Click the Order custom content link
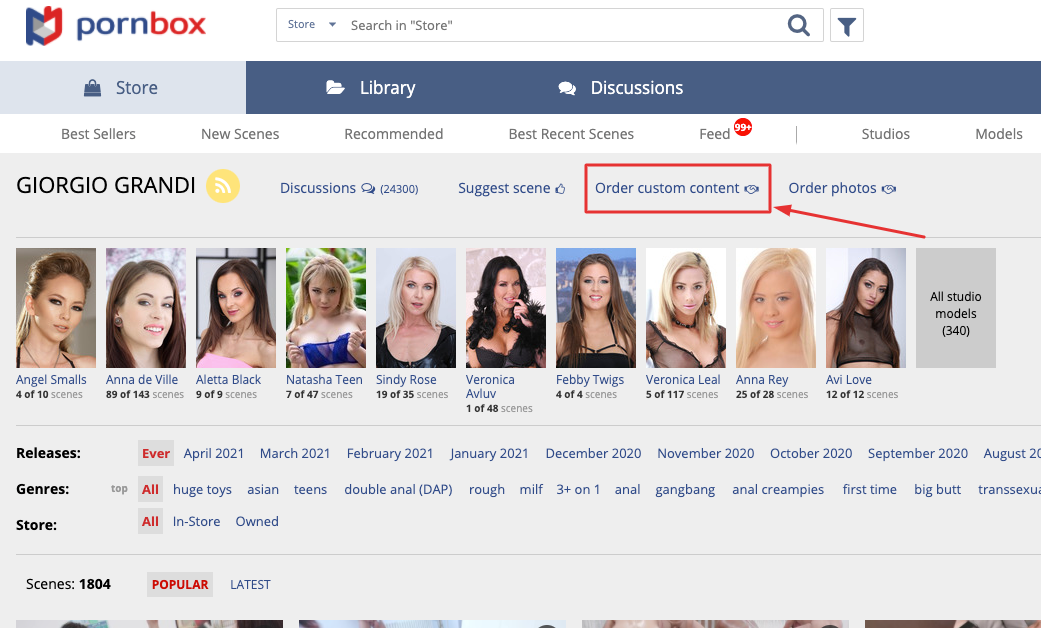The image size is (1041, 628). pos(667,188)
